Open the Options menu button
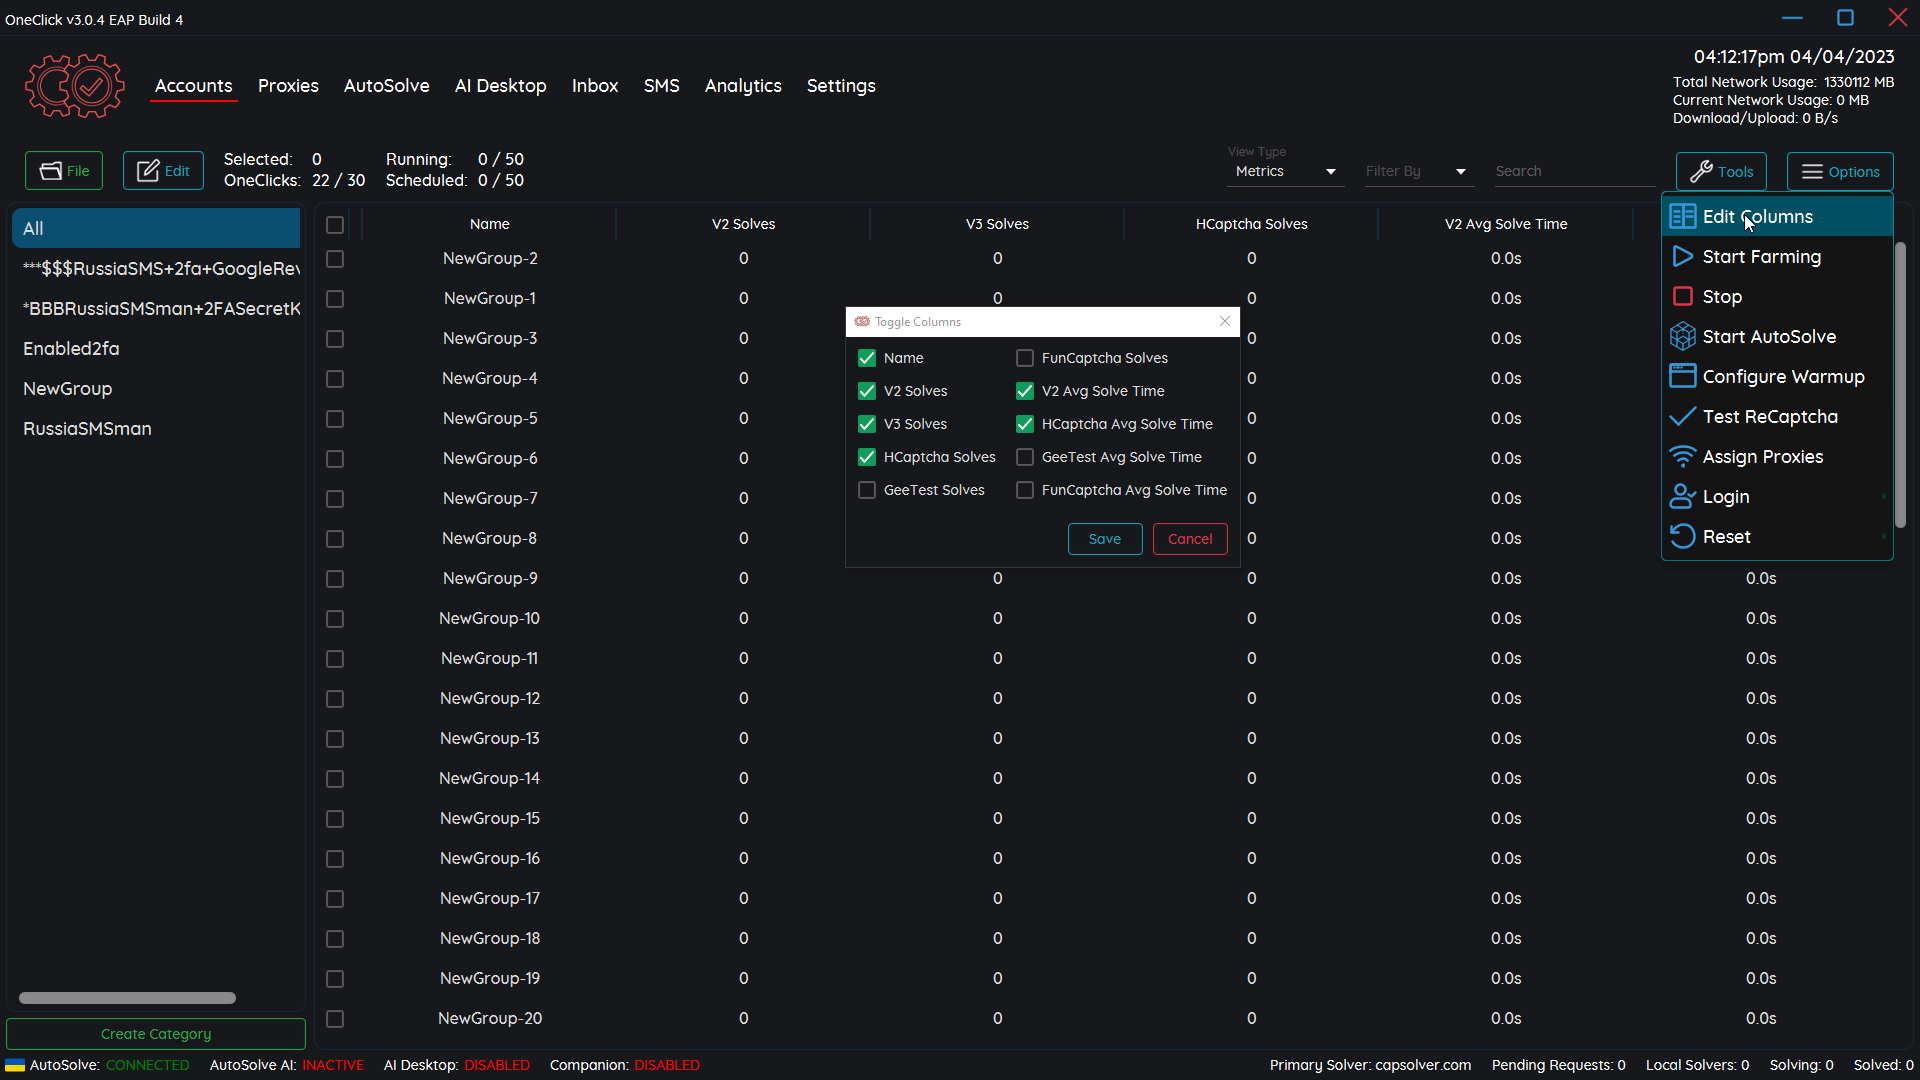1920x1080 pixels. click(1840, 172)
